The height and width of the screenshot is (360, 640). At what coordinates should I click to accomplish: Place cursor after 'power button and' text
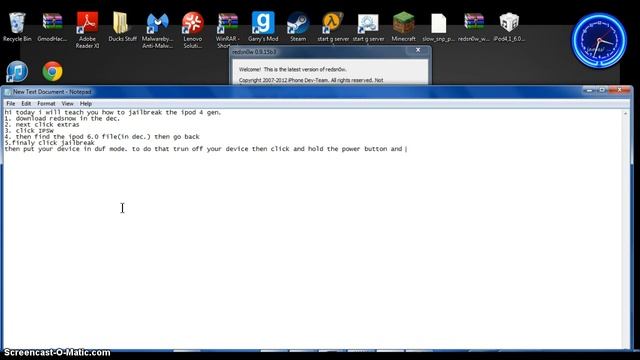tap(405, 149)
